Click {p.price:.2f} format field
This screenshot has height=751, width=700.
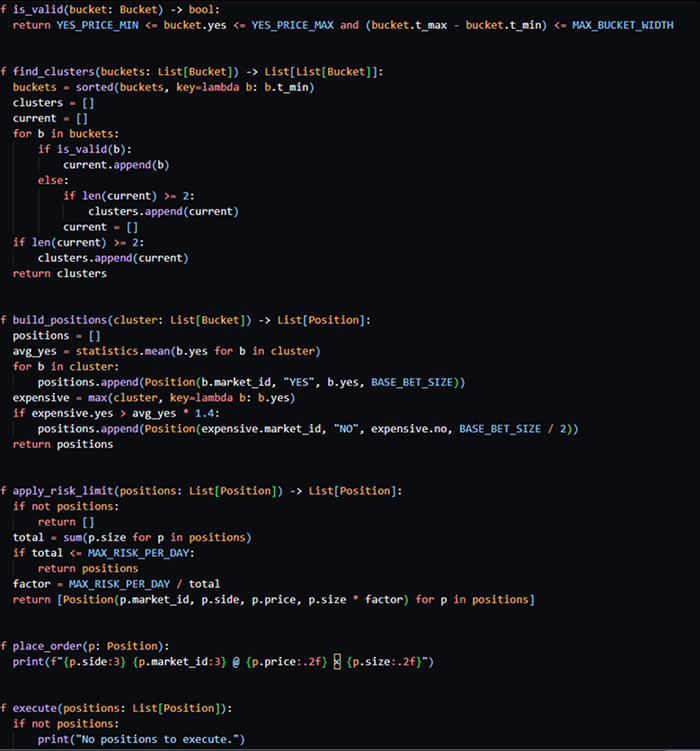click(286, 662)
